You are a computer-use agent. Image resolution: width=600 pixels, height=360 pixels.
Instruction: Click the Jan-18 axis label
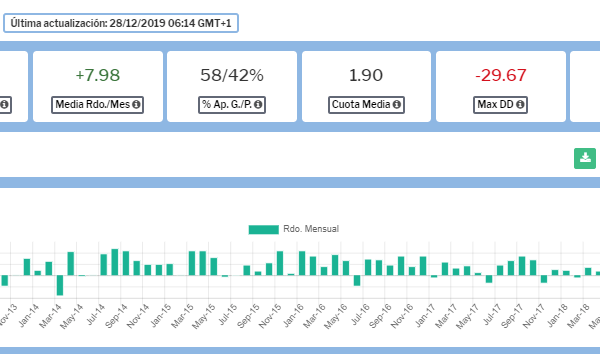(557, 315)
